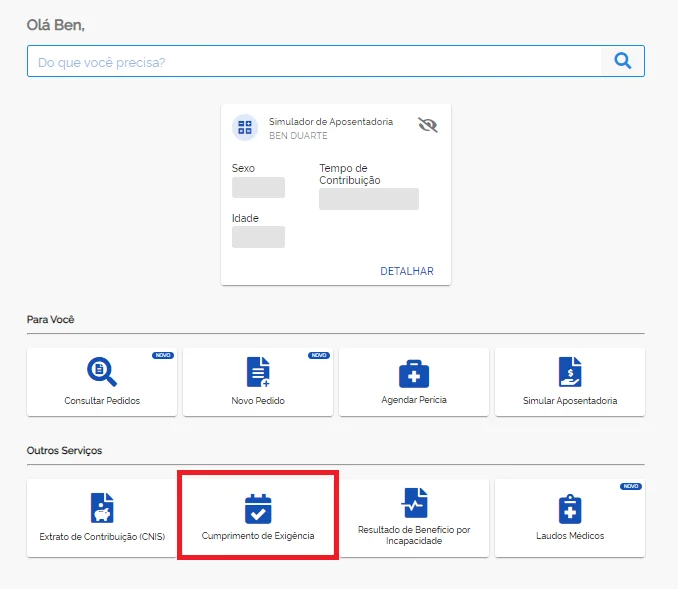Click the 'Cumprimento de Exigência' label

(x=258, y=536)
